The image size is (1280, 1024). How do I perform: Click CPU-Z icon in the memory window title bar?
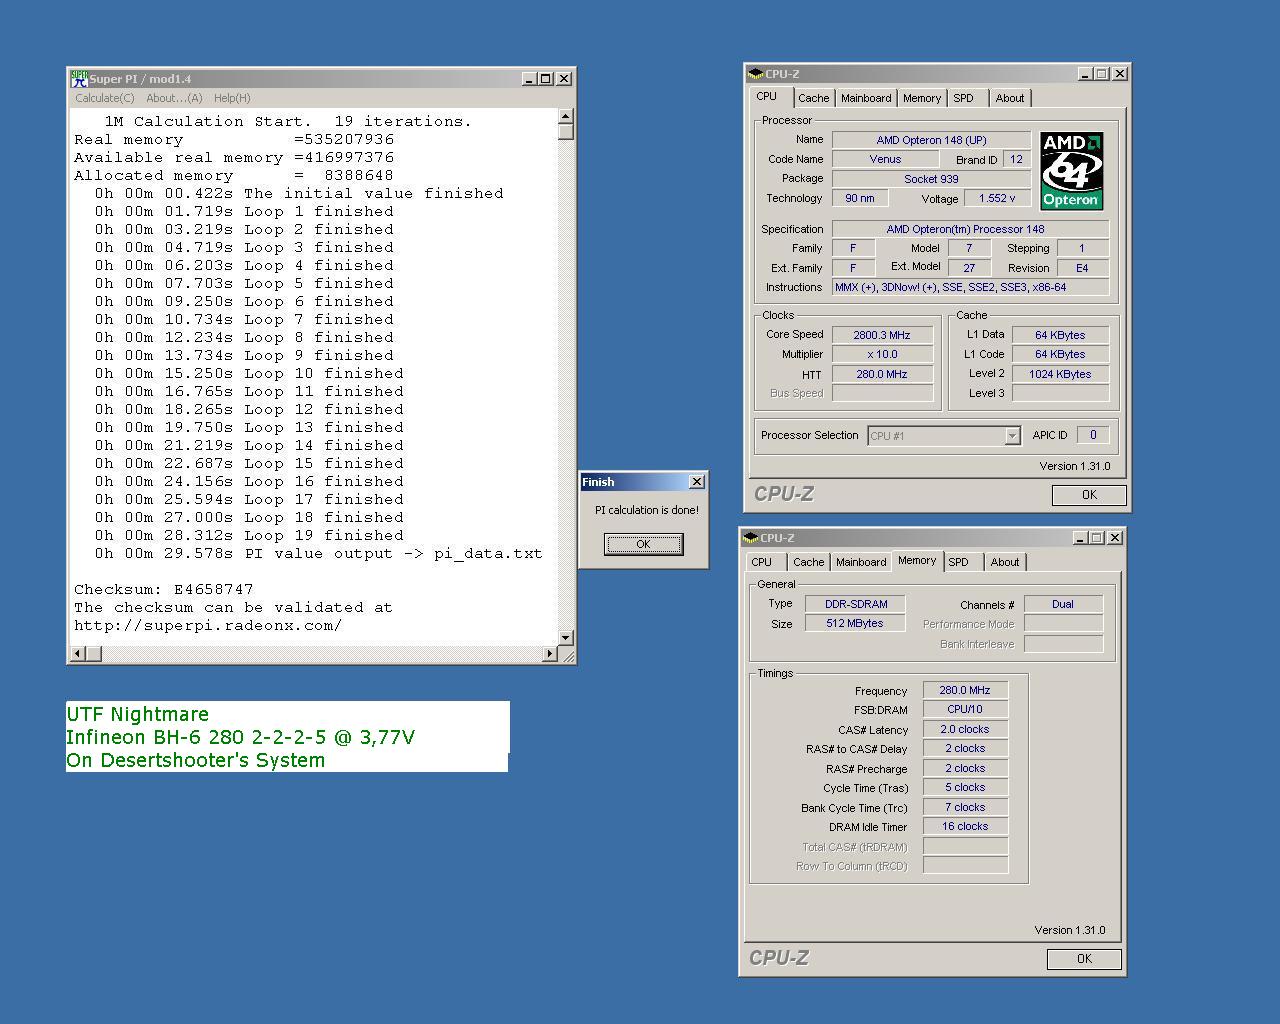coord(751,538)
